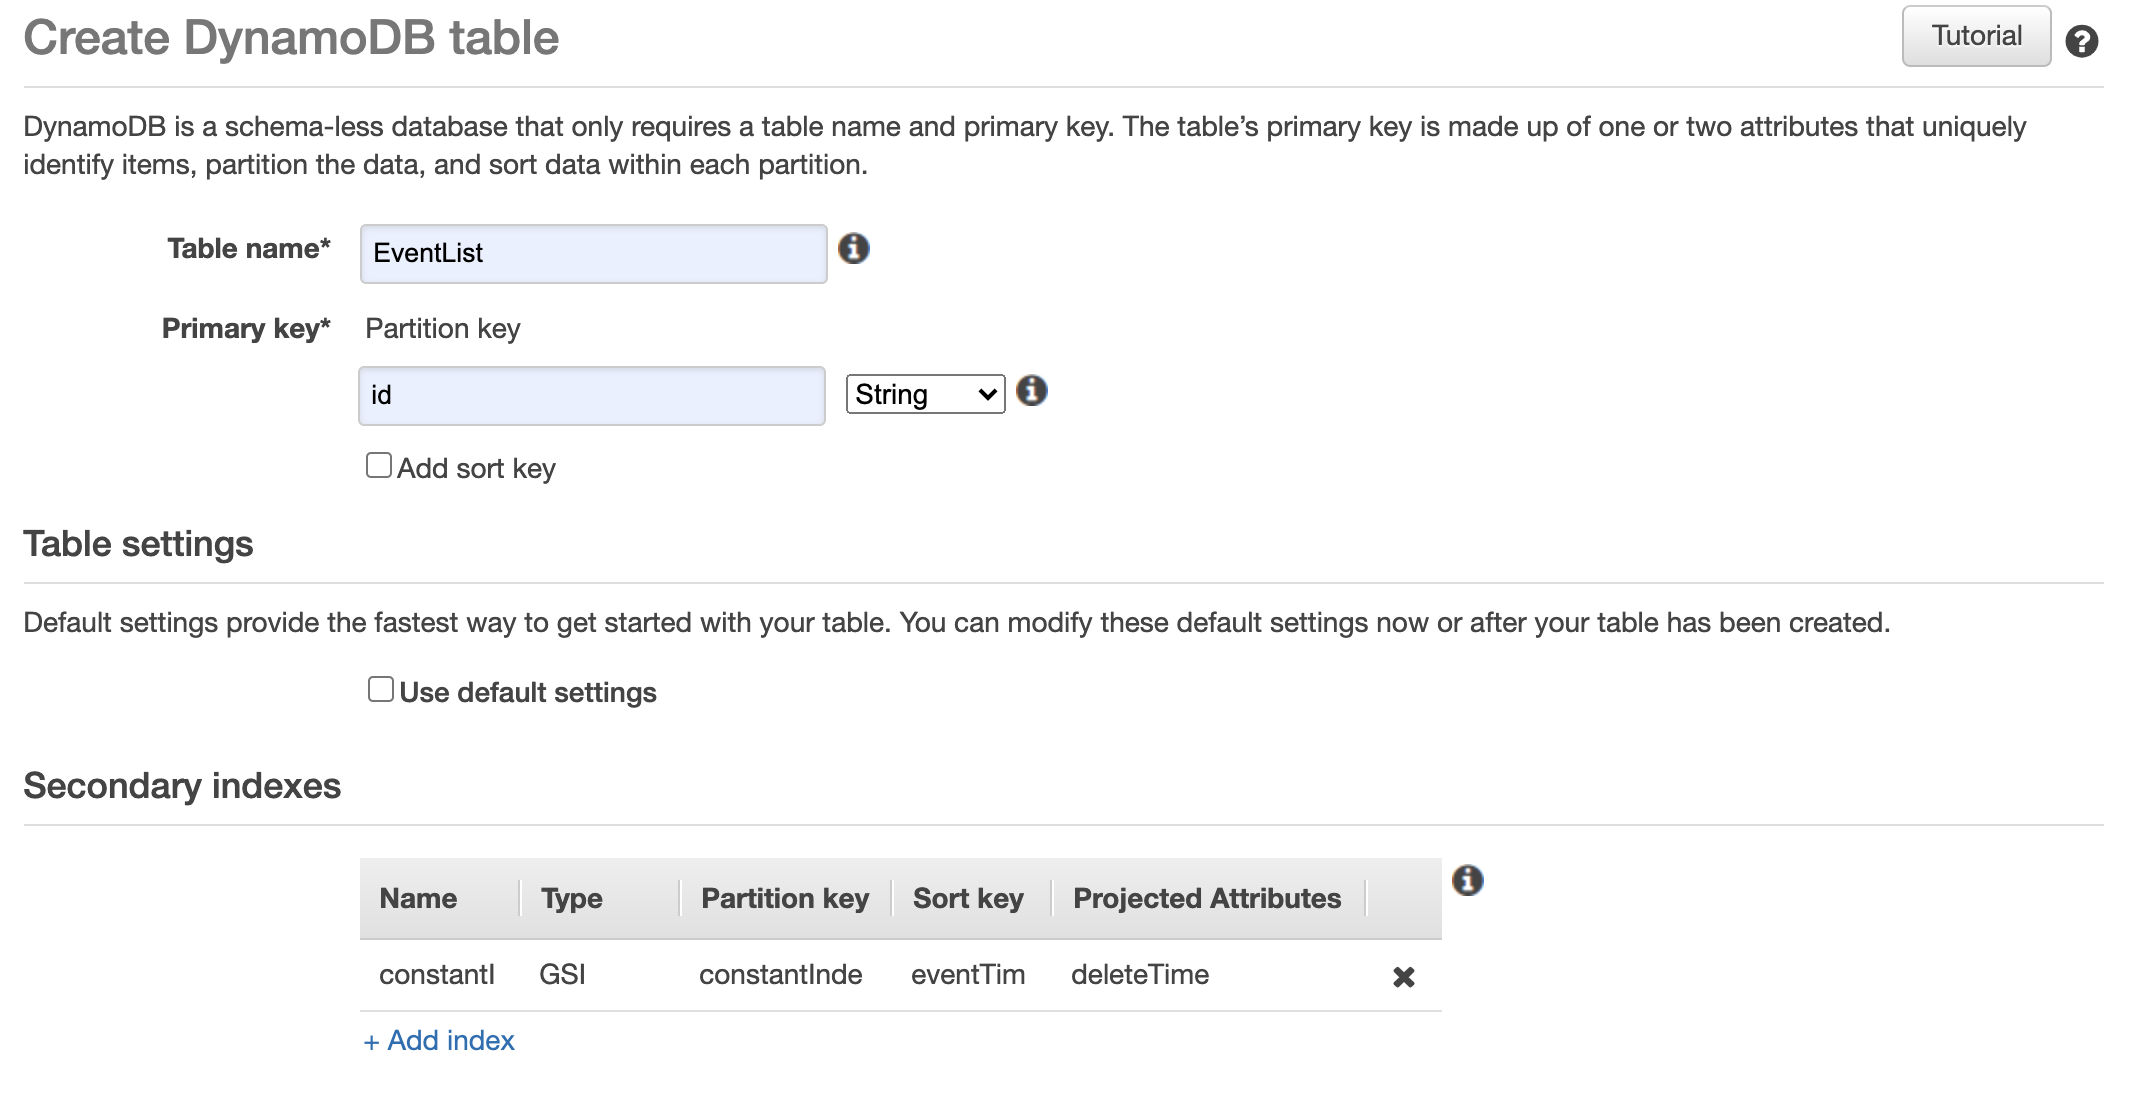
Task: Select the eventTim sort key cell
Action: click(x=968, y=975)
